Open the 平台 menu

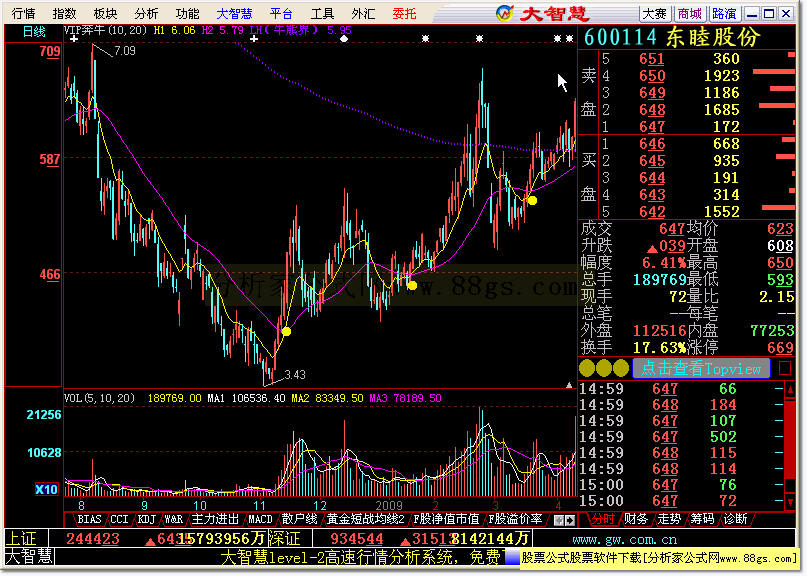tap(281, 13)
